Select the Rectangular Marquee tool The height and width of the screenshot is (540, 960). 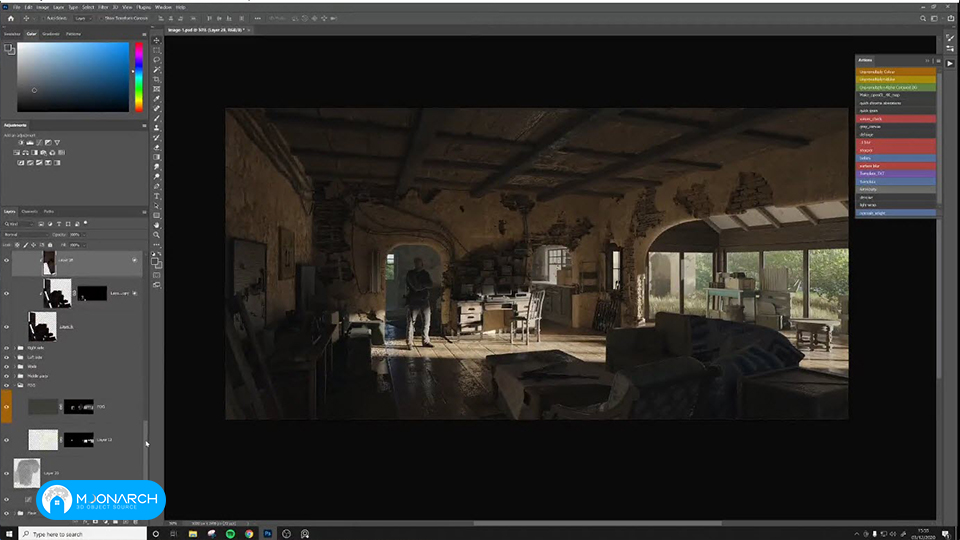157,50
